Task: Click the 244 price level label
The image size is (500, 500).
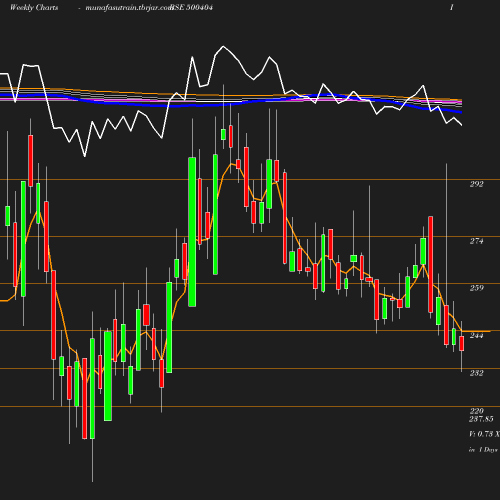Action: (477, 335)
